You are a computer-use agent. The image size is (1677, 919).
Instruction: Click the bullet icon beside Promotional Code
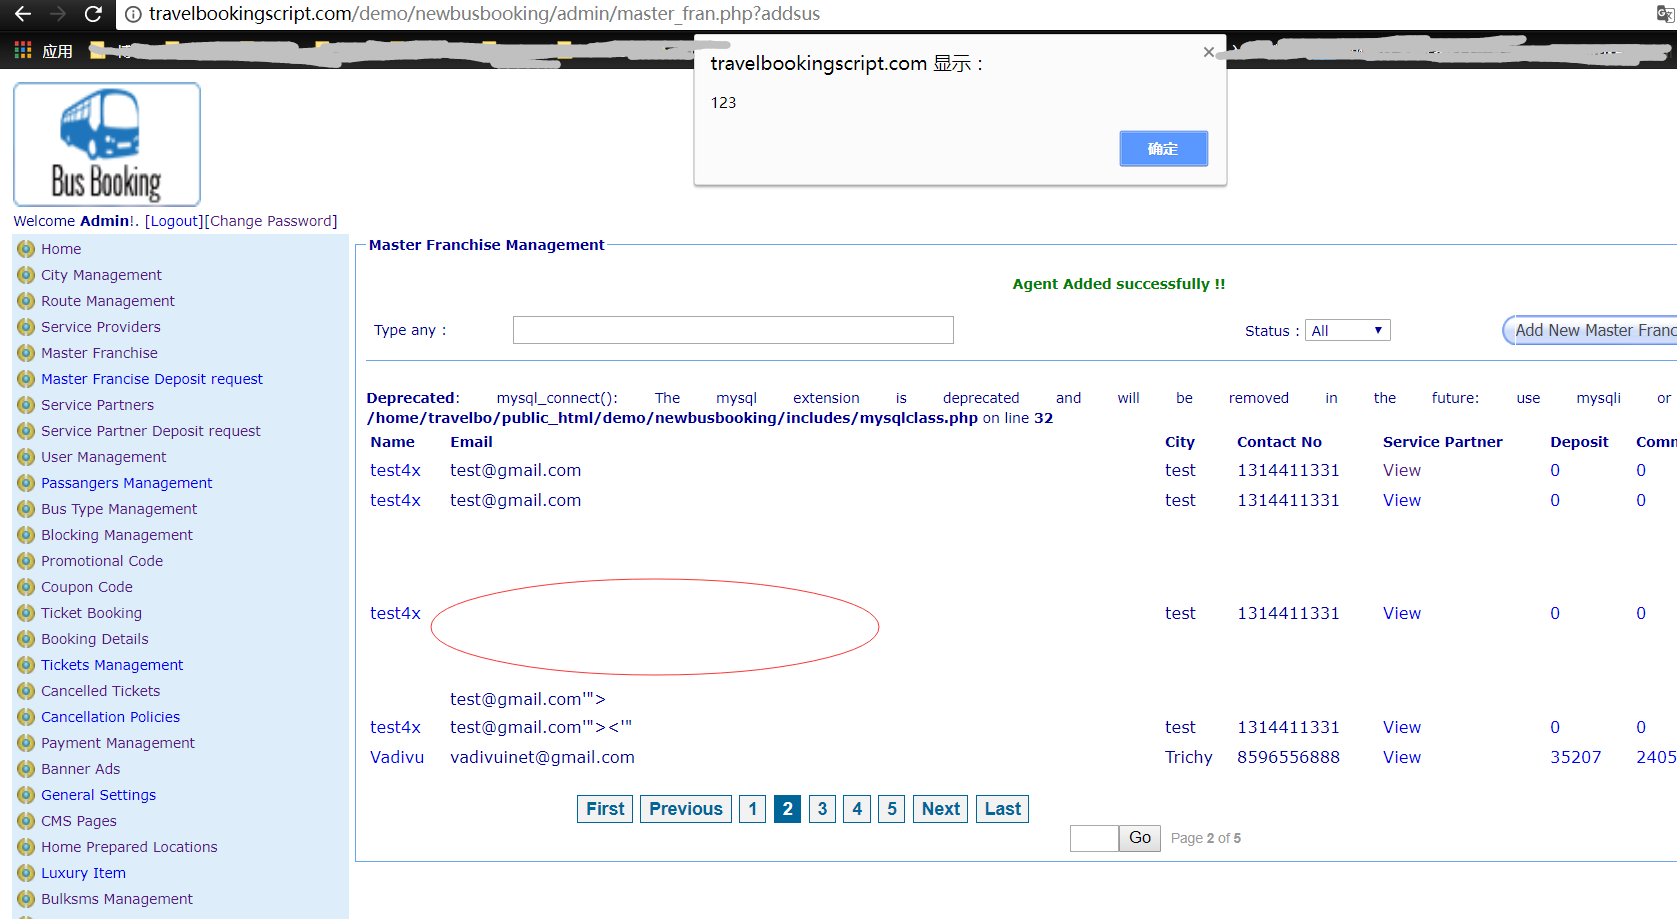[26, 561]
